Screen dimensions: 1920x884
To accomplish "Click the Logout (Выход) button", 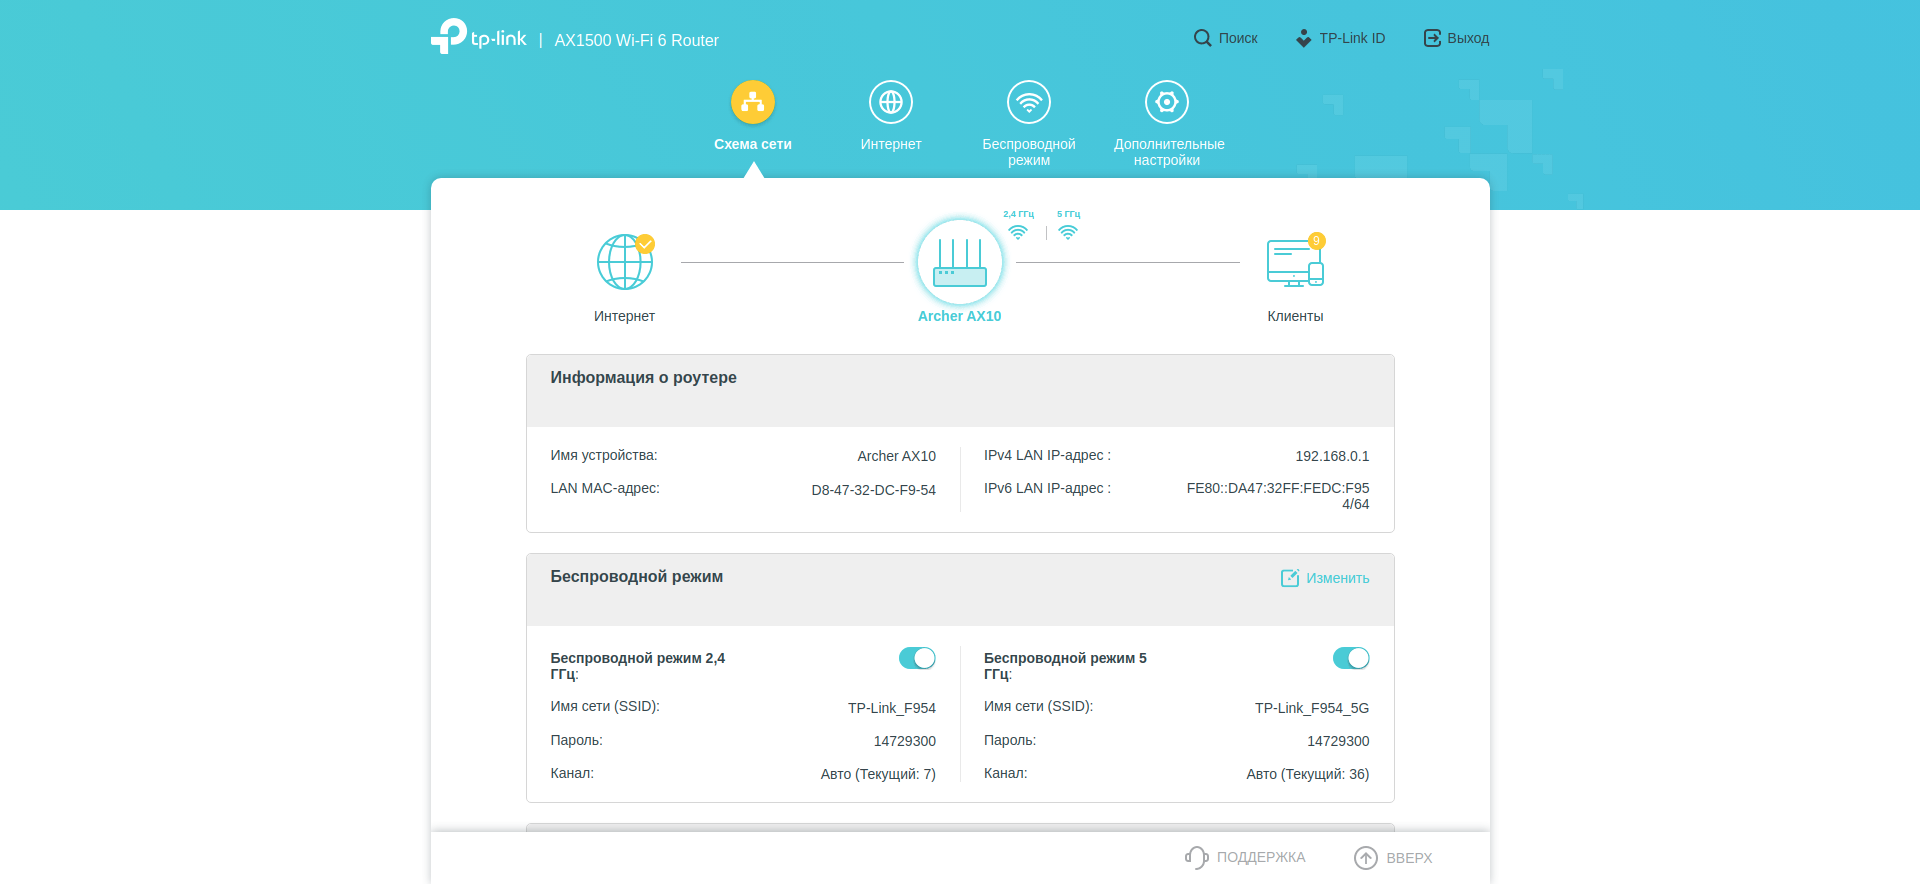I will coord(1456,38).
